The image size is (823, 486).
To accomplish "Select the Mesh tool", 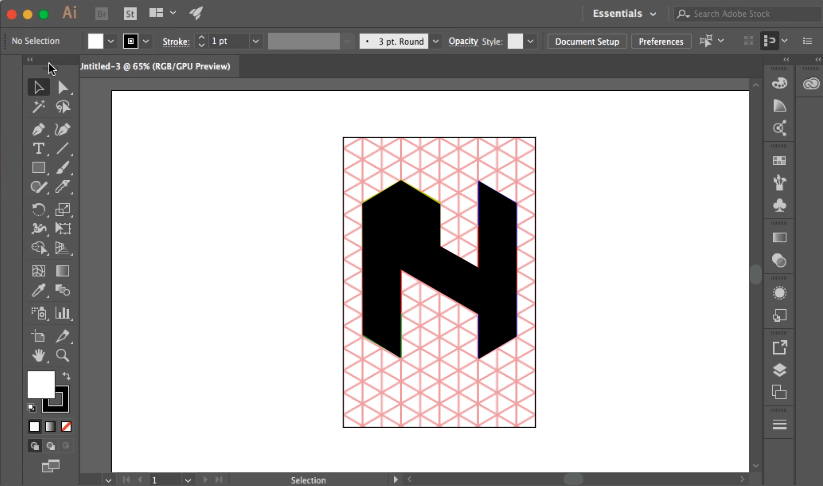I will [38, 271].
